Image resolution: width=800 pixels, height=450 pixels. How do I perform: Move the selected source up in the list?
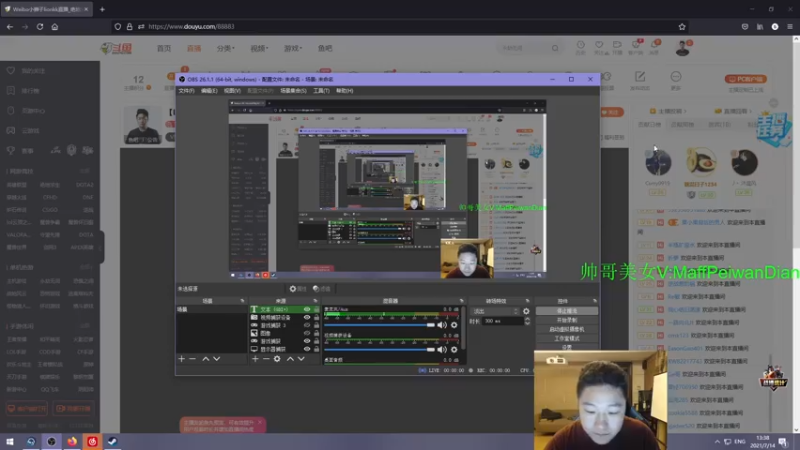pos(290,359)
